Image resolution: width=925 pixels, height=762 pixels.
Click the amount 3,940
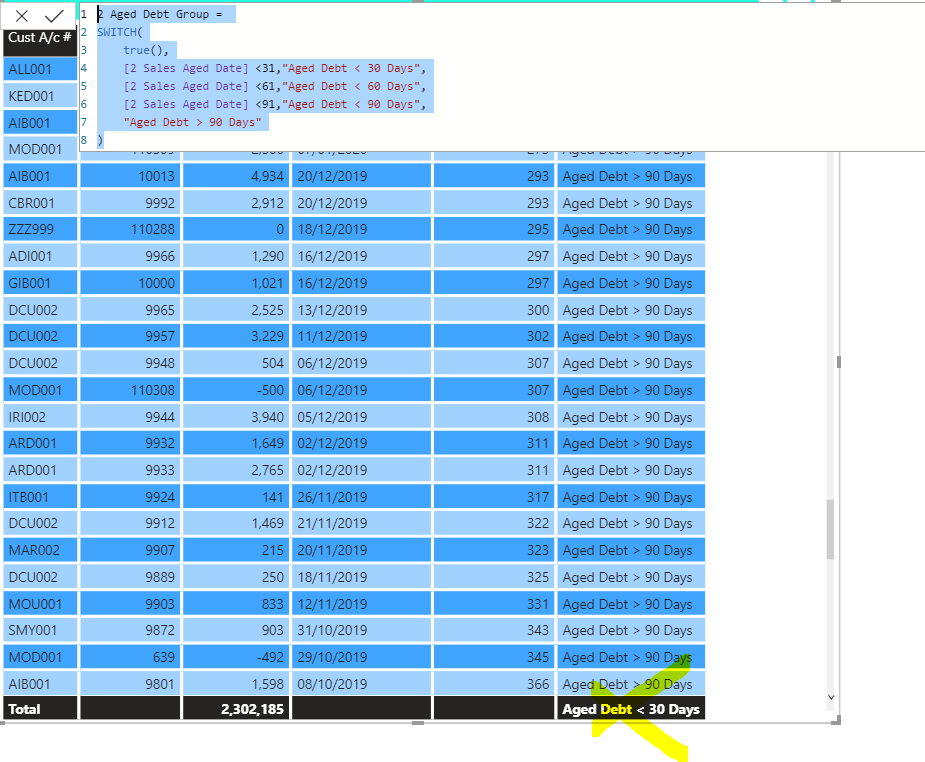(236, 417)
